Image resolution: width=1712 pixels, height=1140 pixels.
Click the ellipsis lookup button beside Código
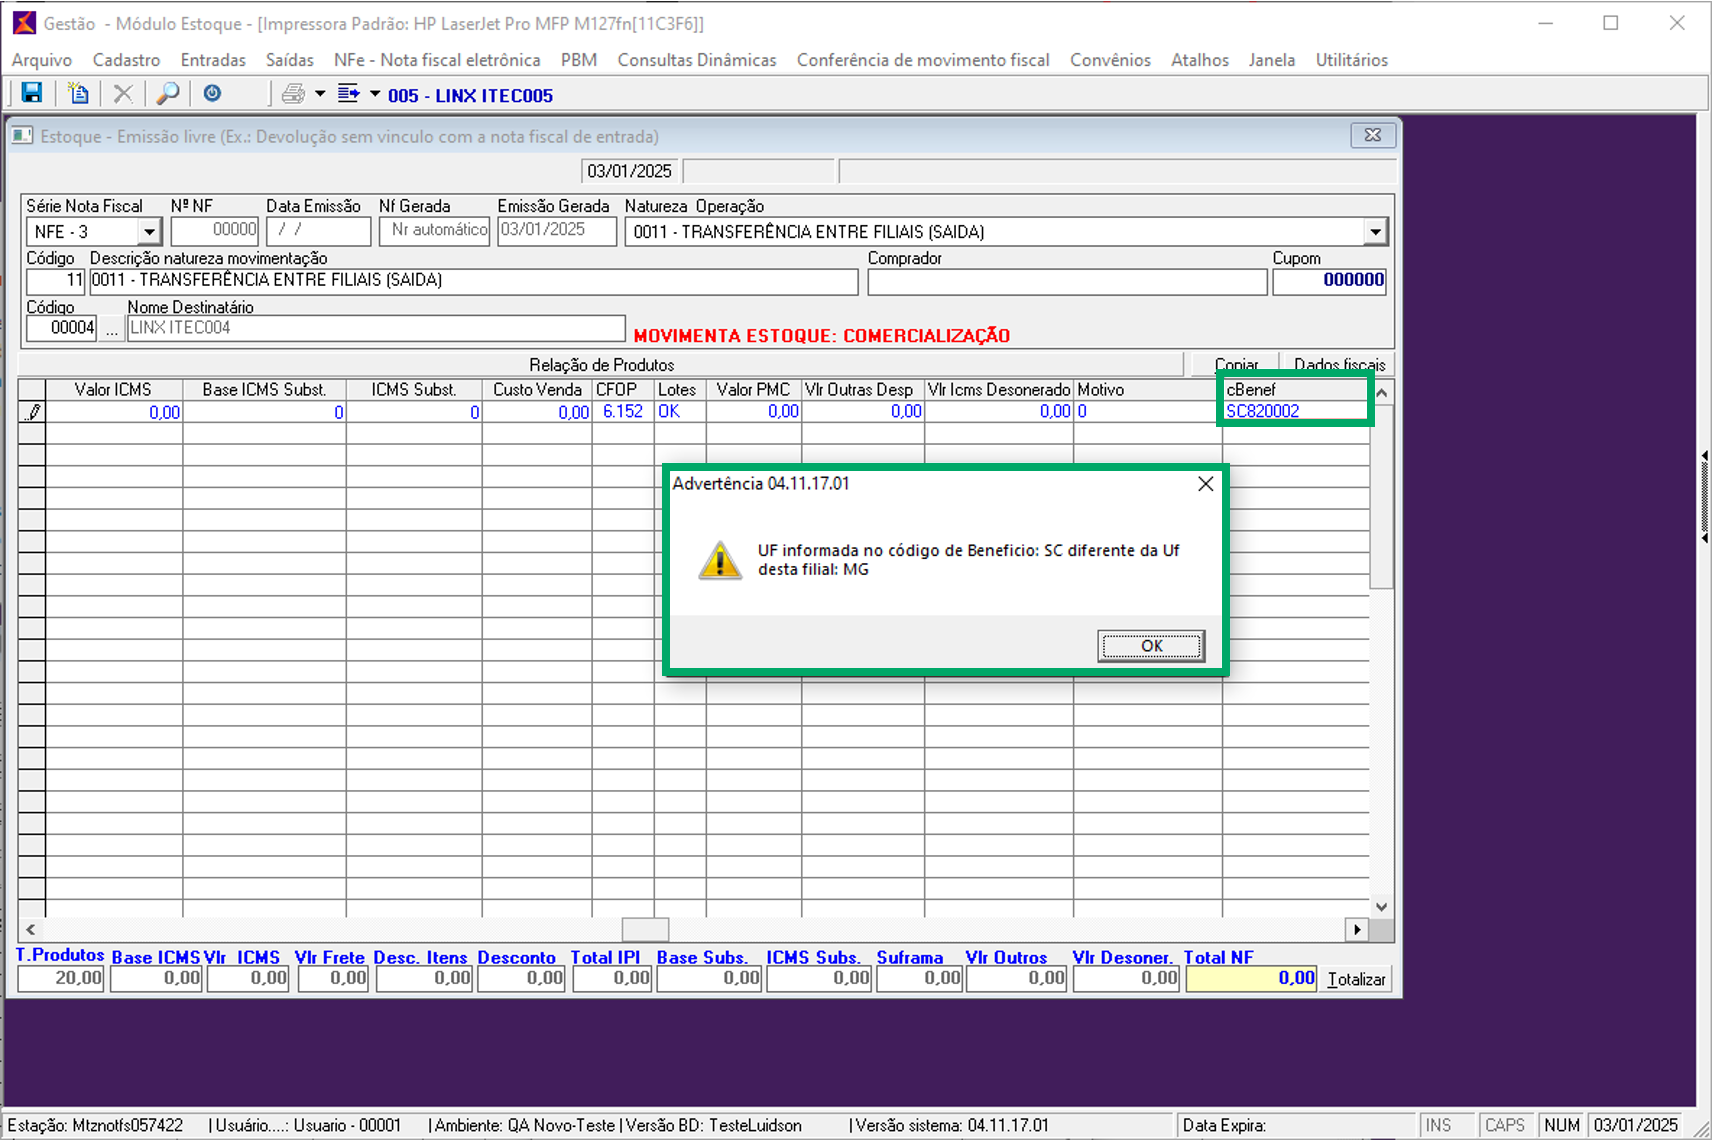(x=111, y=328)
